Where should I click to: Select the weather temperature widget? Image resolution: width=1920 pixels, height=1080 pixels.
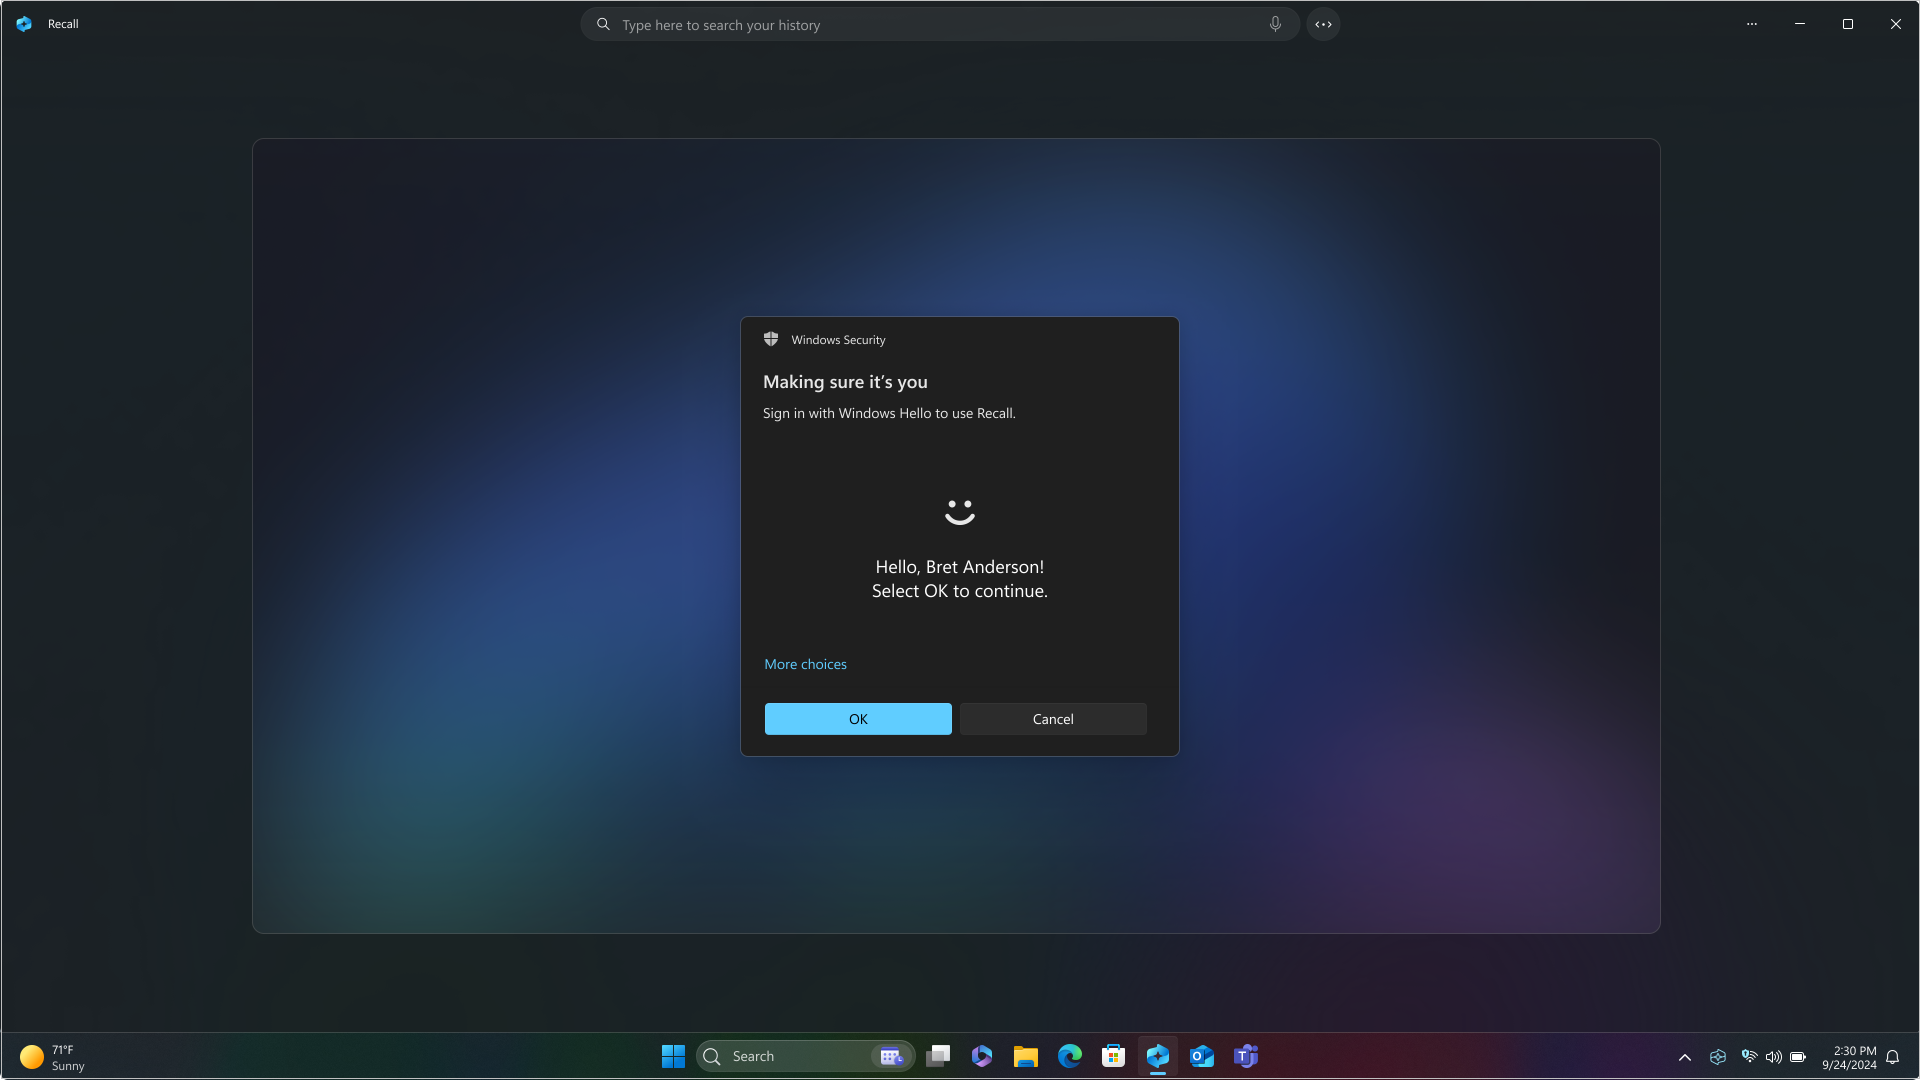pos(53,1056)
